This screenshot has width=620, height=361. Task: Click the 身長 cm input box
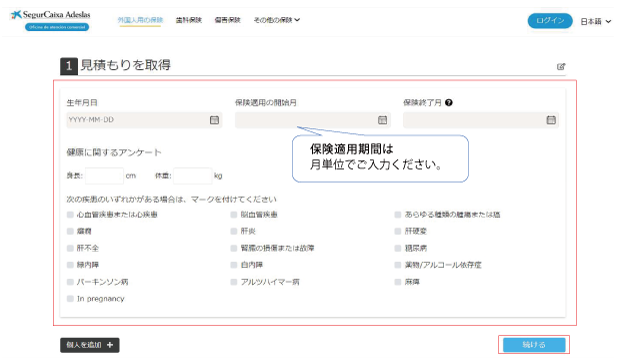pos(104,176)
